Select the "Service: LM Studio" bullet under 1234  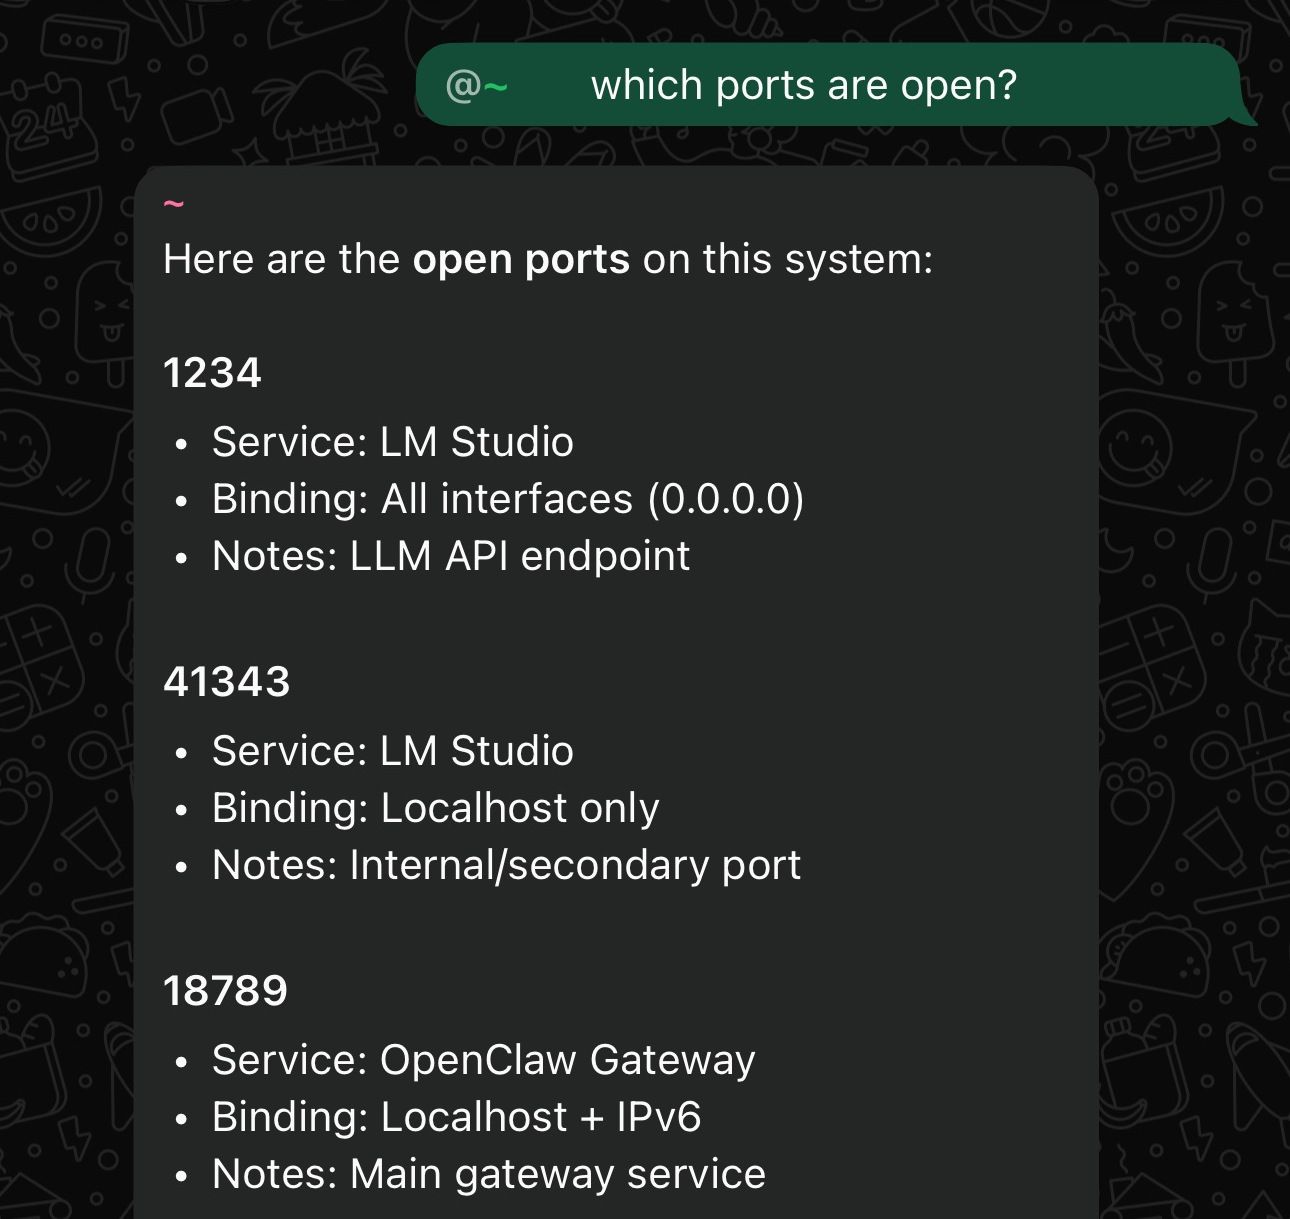click(x=392, y=441)
